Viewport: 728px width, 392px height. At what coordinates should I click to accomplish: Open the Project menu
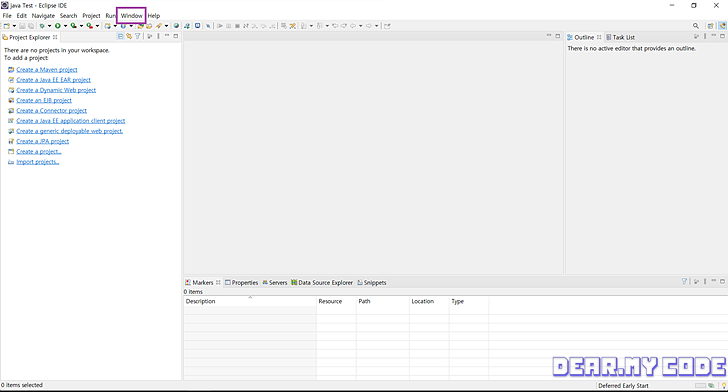91,16
